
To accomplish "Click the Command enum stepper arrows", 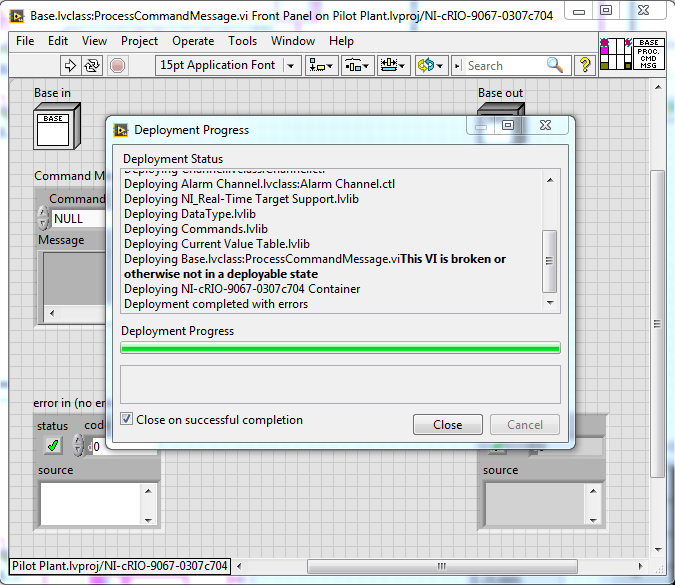I will [x=43, y=218].
